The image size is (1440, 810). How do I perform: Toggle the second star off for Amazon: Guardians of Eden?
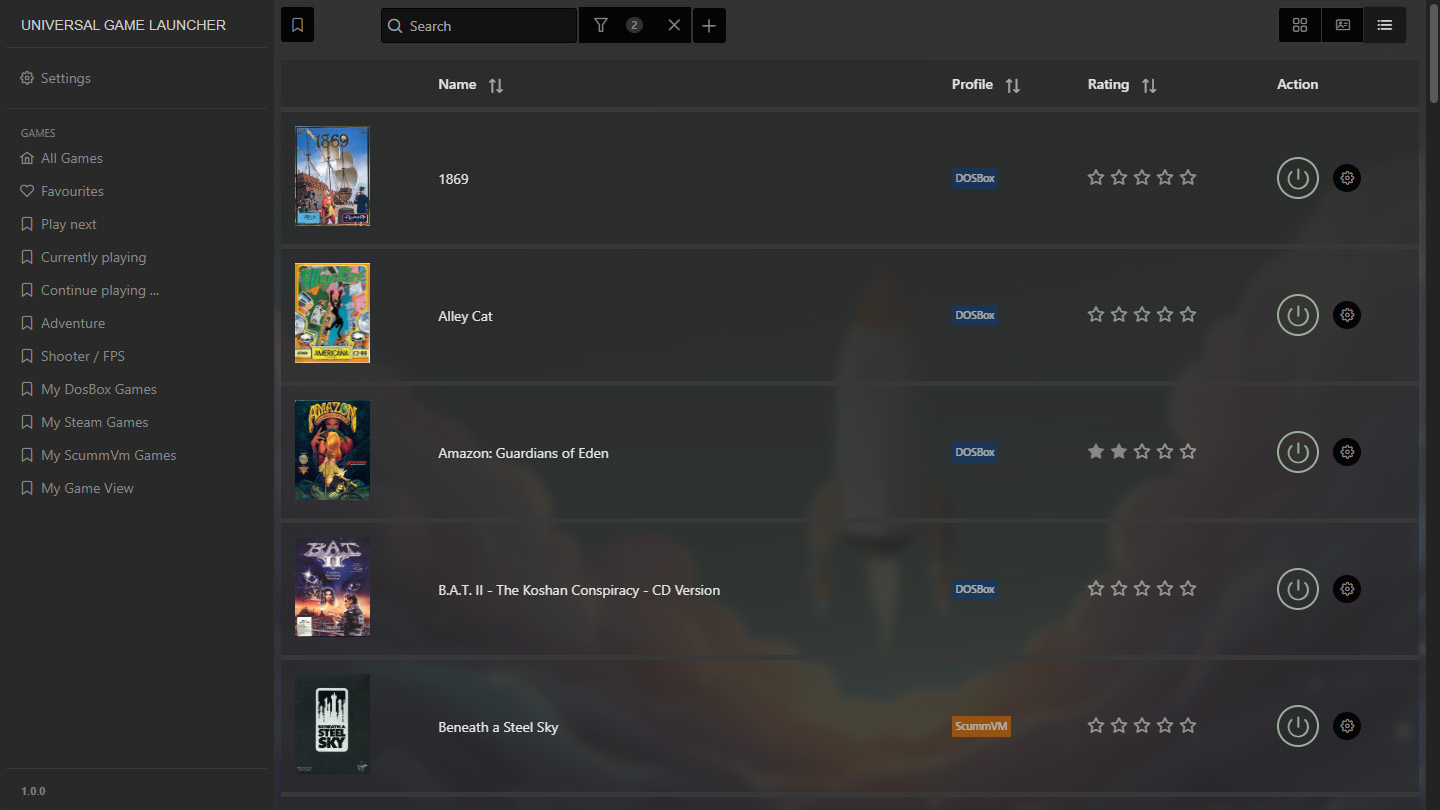coord(1118,451)
